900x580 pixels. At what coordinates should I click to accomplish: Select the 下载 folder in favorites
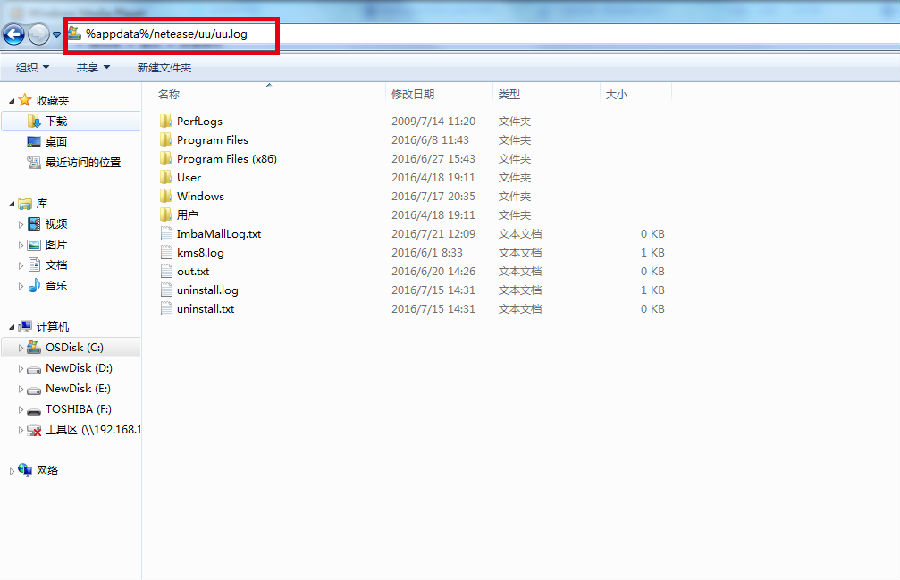tap(56, 120)
